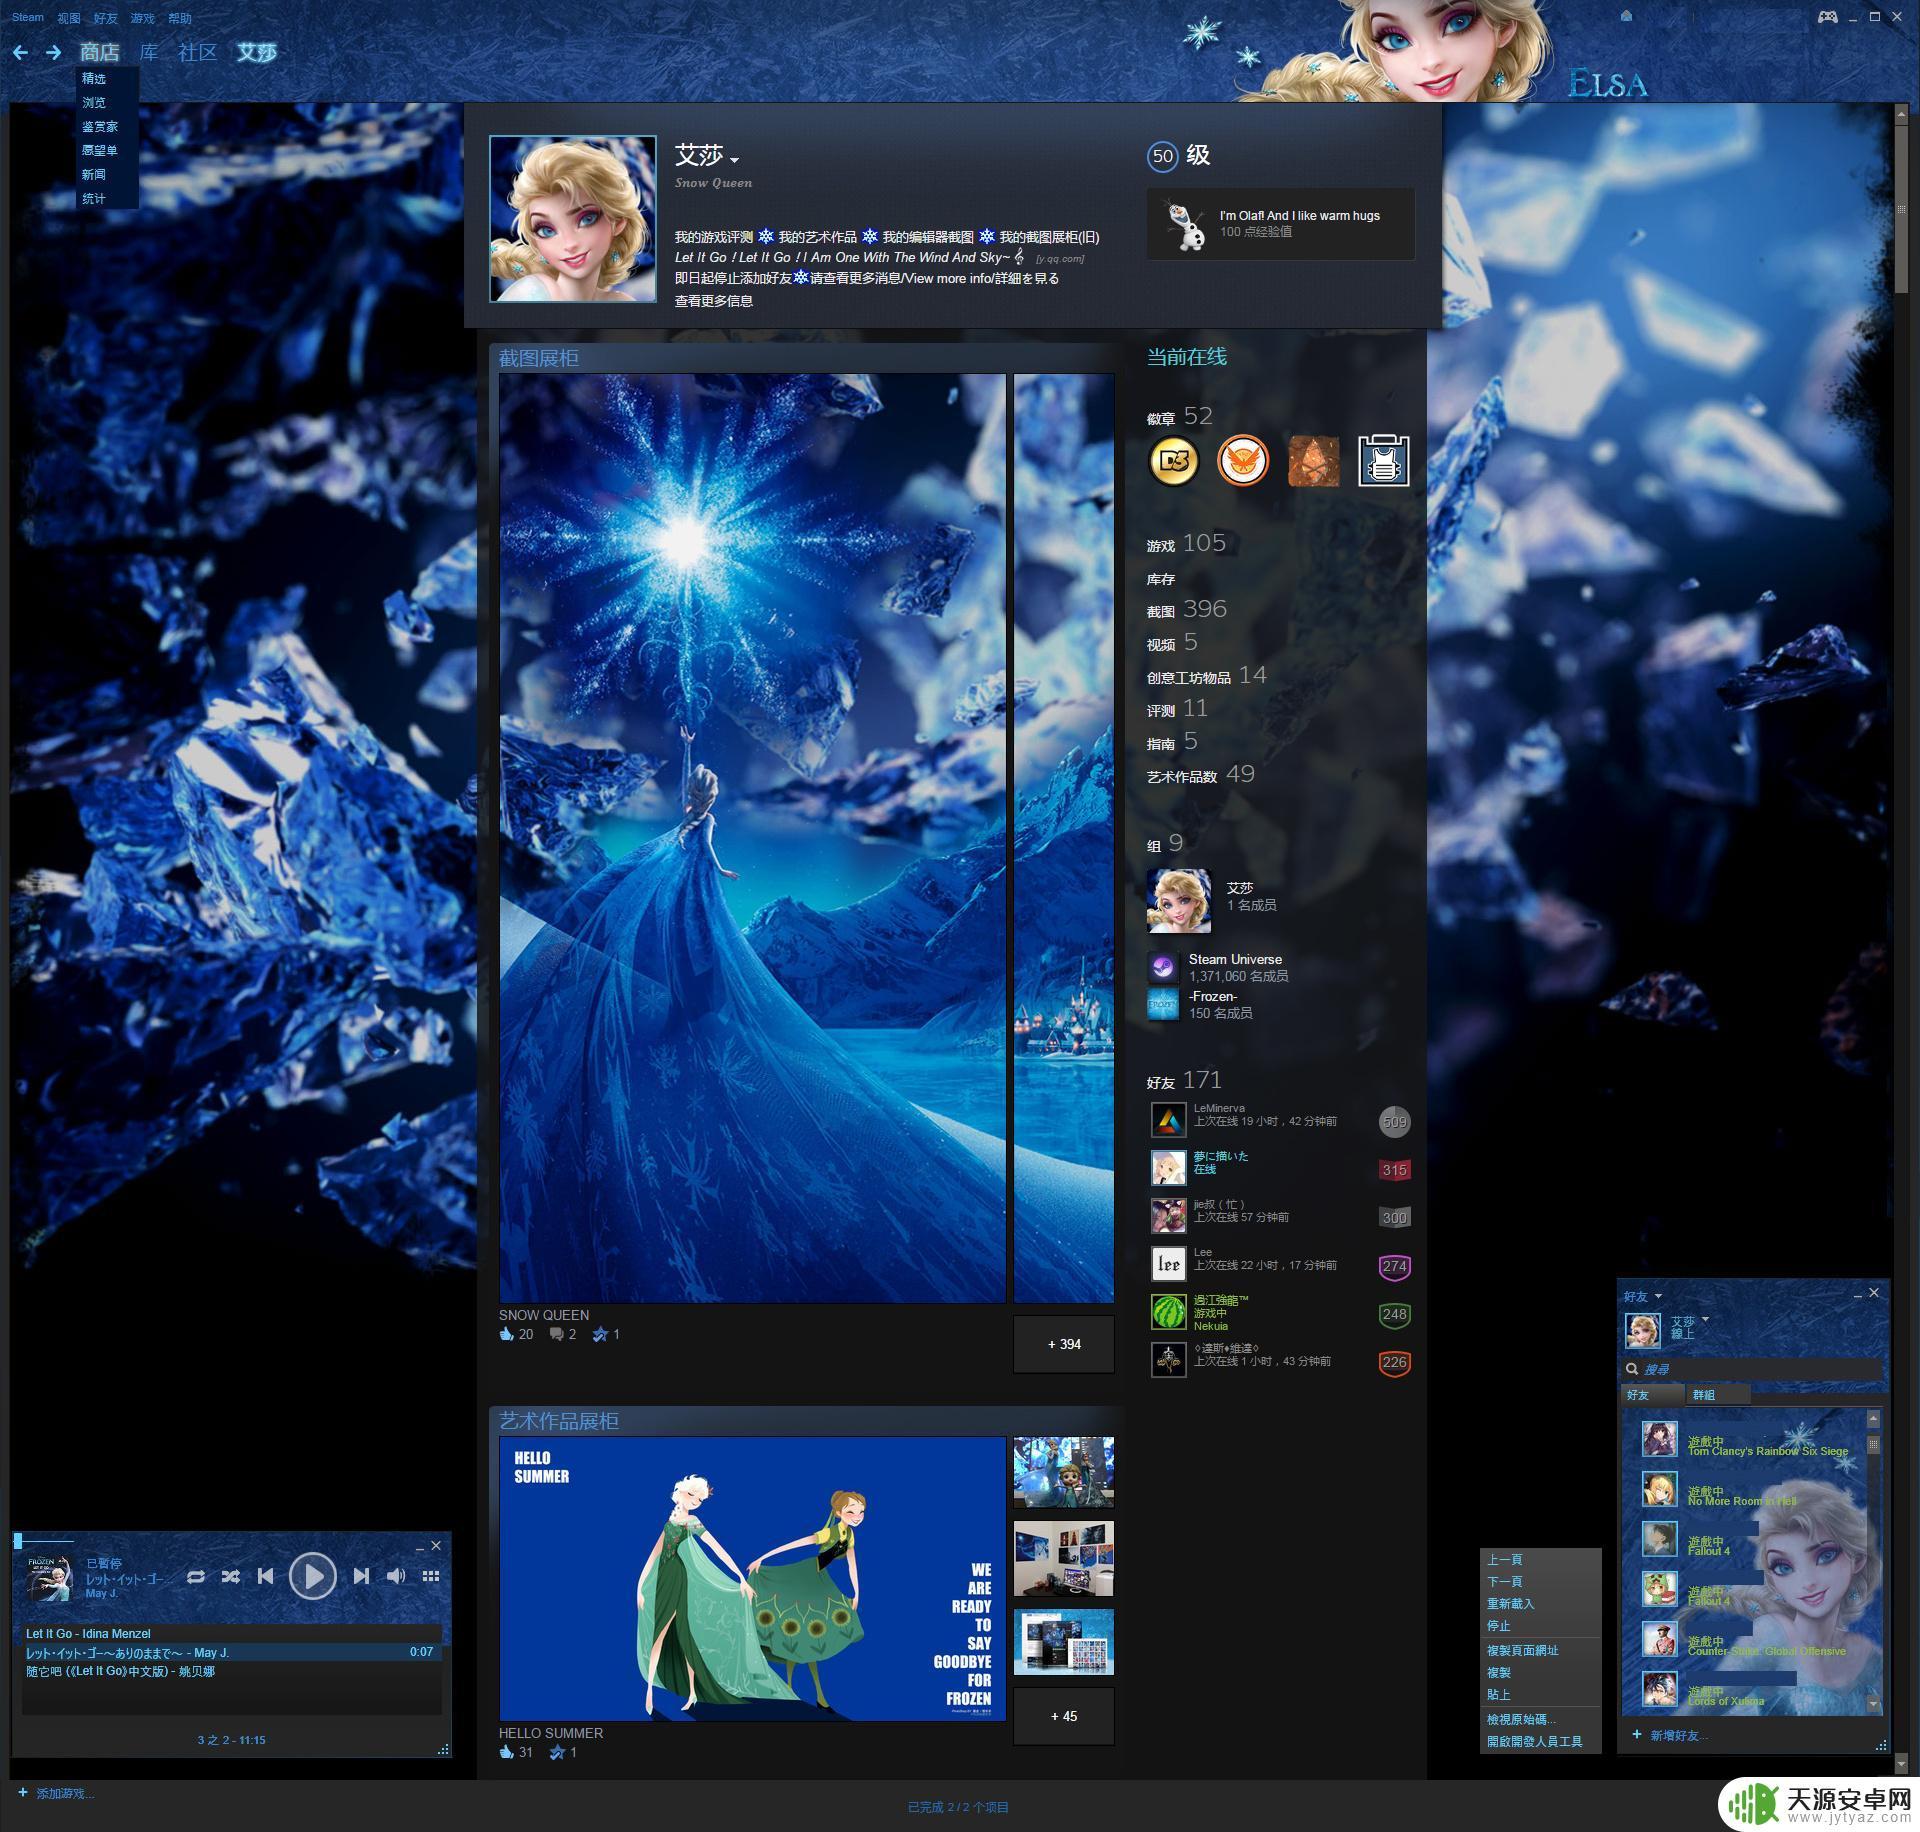This screenshot has width=1920, height=1832.
Task: Click the search magnifier in friends window
Action: 1632,1369
